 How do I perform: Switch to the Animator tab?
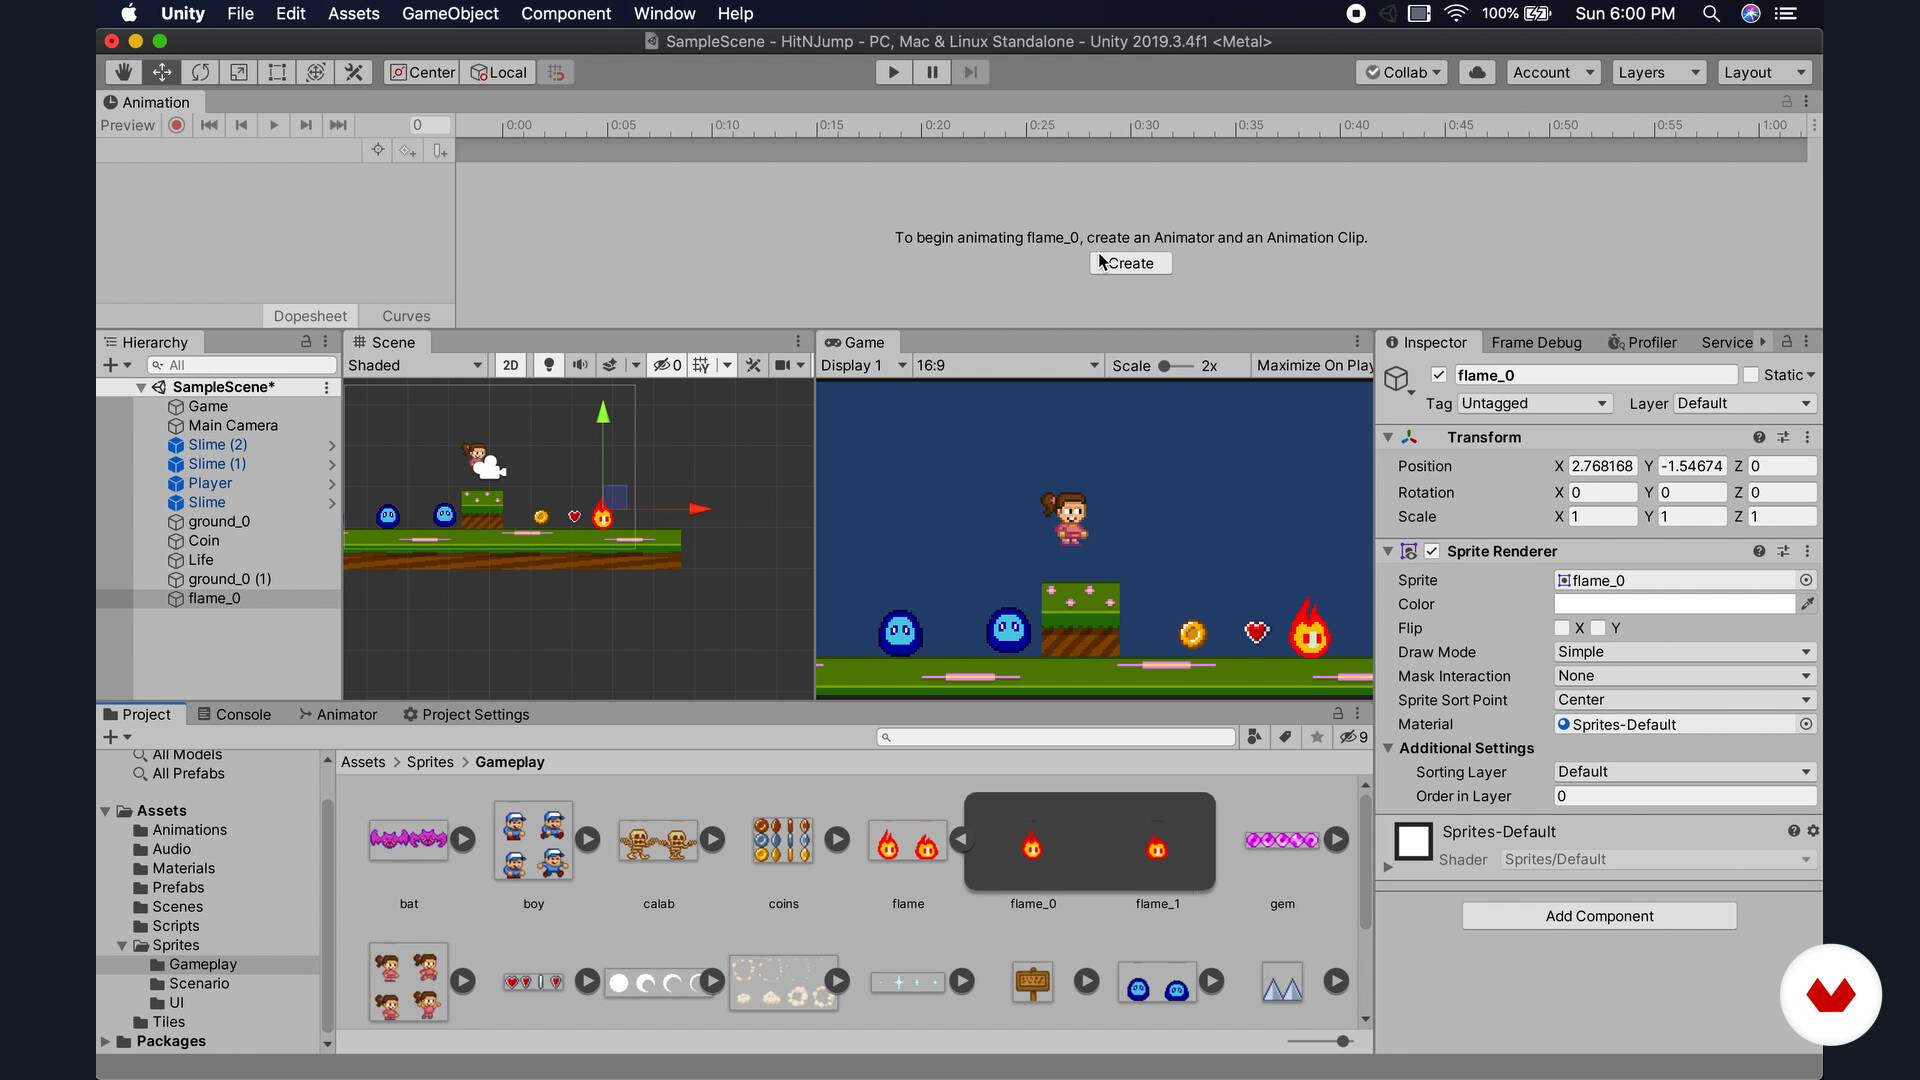point(338,714)
